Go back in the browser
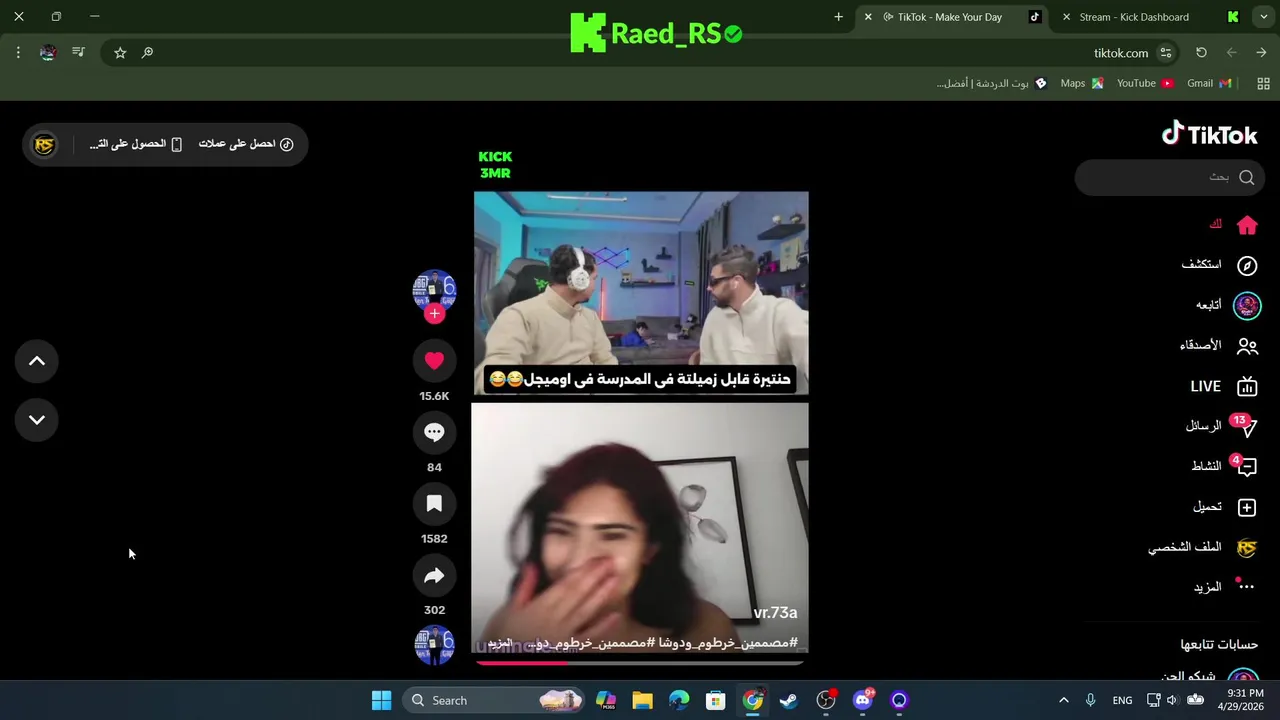Viewport: 1280px width, 720px height. pos(1232,53)
